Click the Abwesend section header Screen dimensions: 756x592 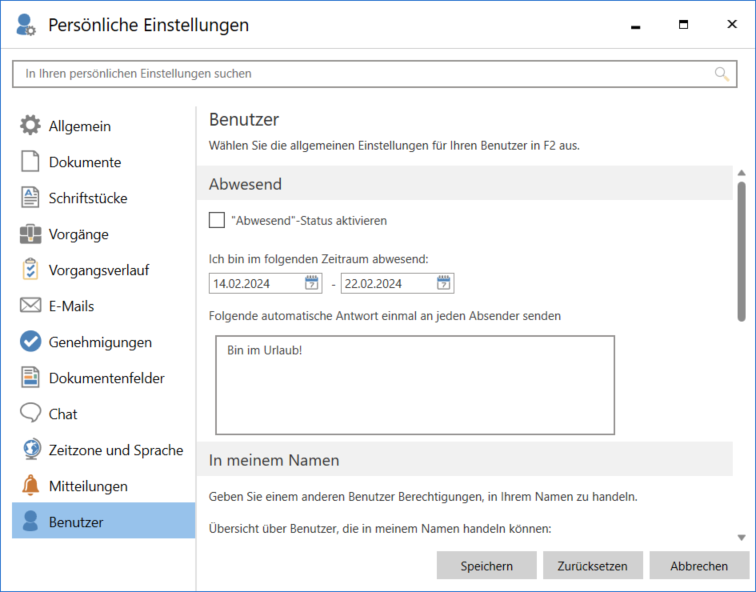[465, 184]
